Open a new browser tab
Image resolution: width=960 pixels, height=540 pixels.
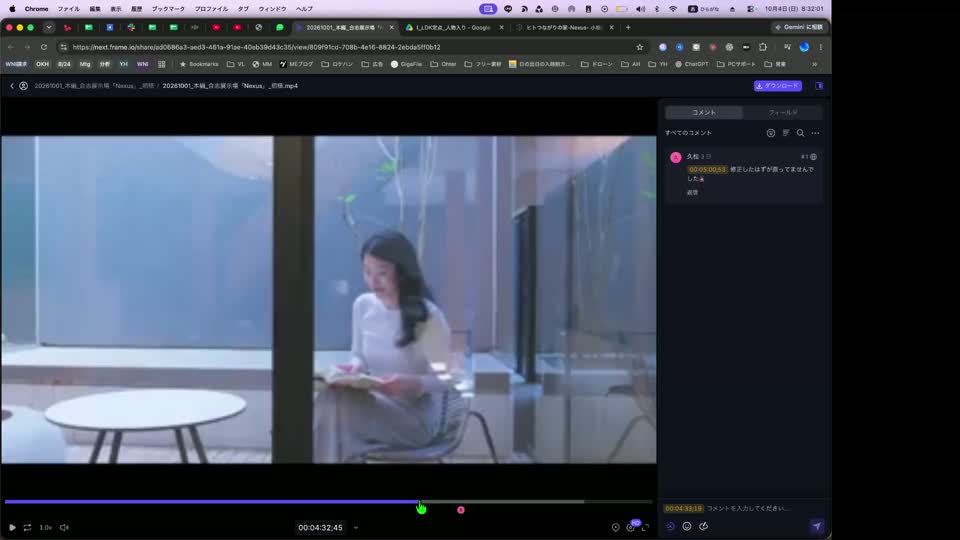(628, 28)
